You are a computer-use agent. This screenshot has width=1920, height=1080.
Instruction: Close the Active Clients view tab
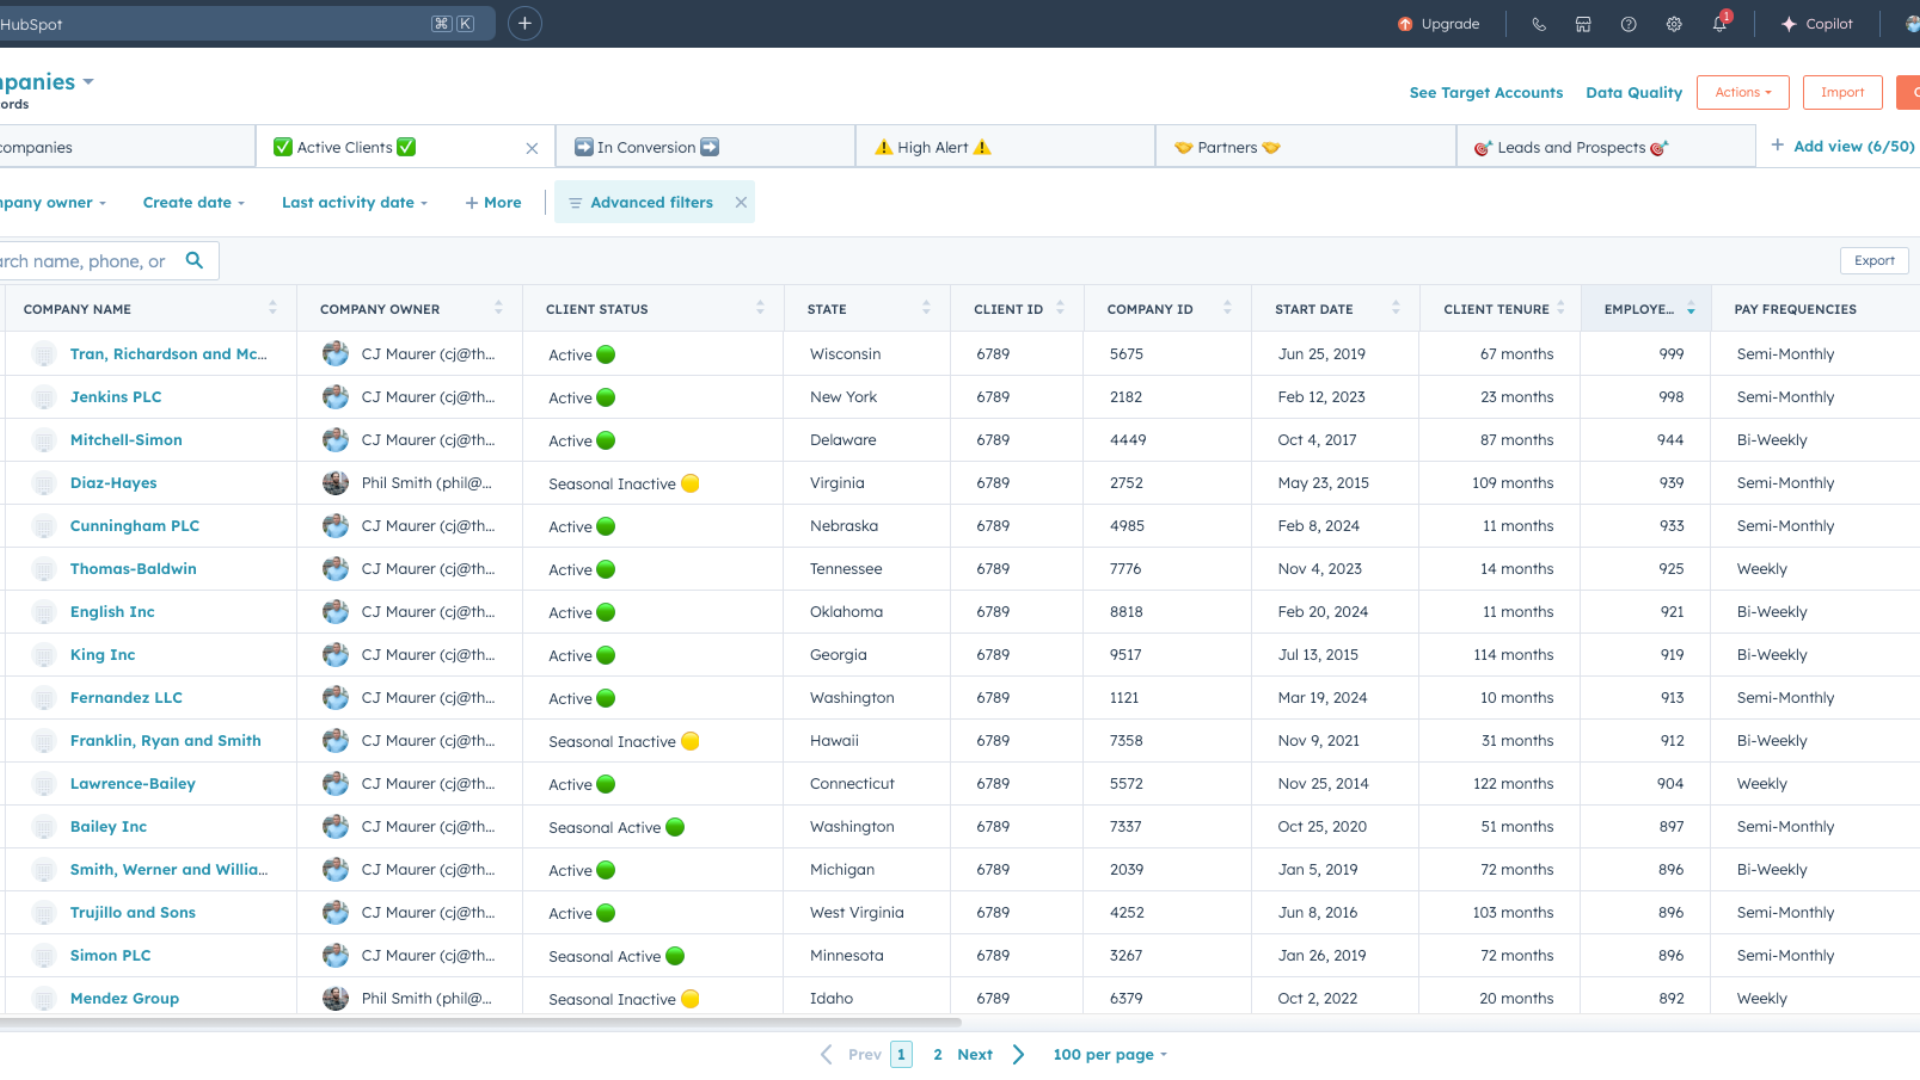pyautogui.click(x=532, y=148)
